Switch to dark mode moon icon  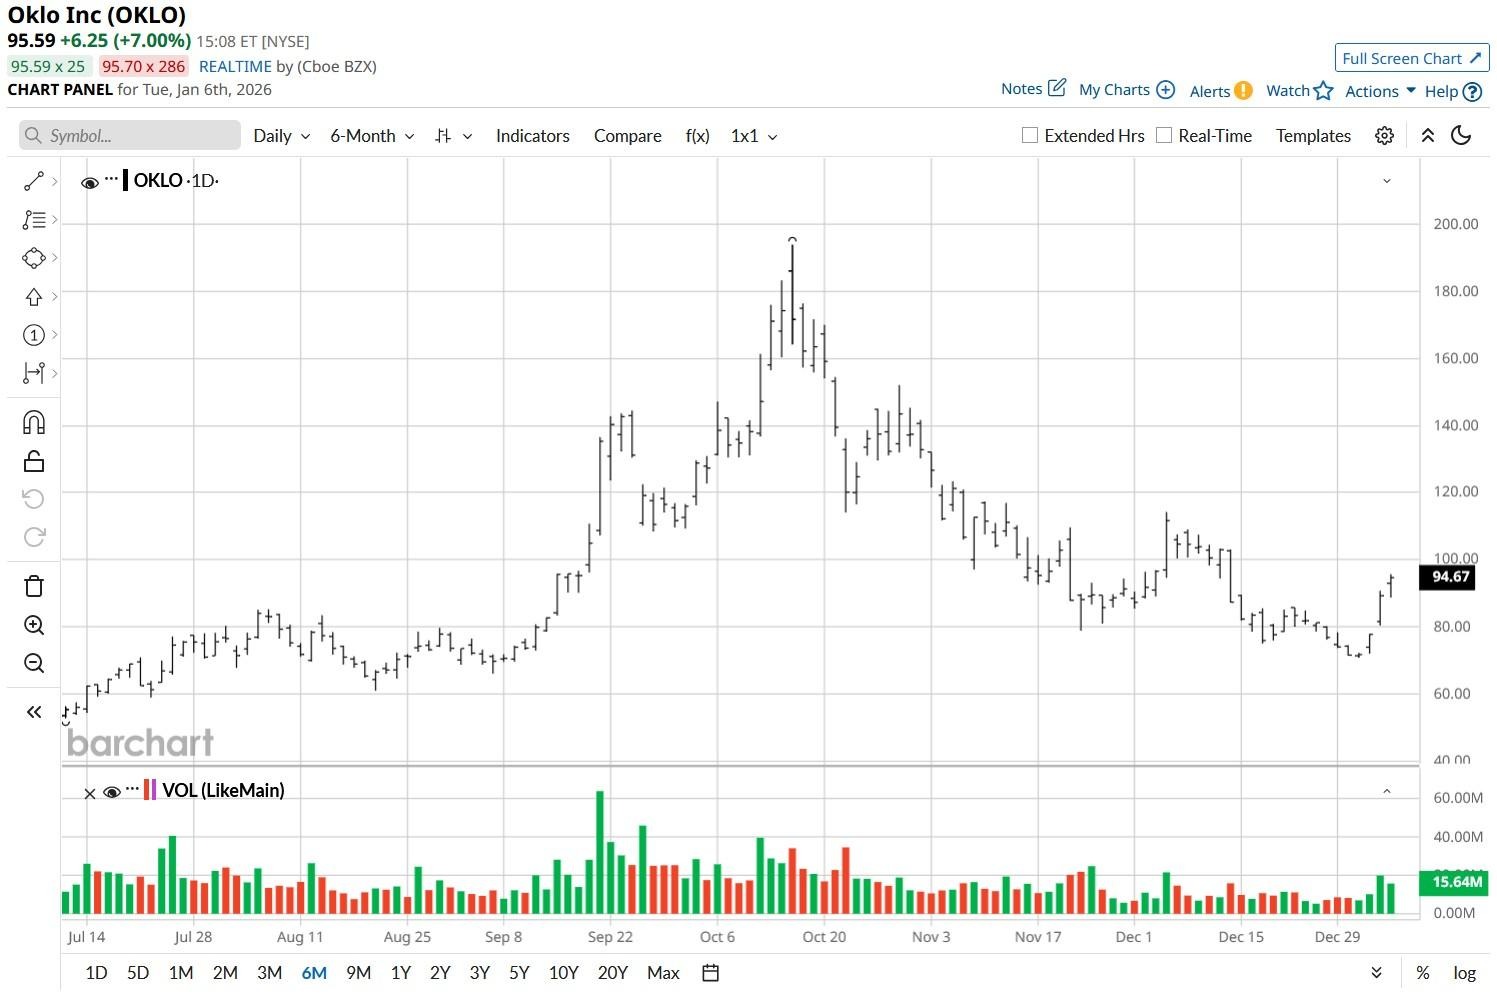pyautogui.click(x=1461, y=136)
